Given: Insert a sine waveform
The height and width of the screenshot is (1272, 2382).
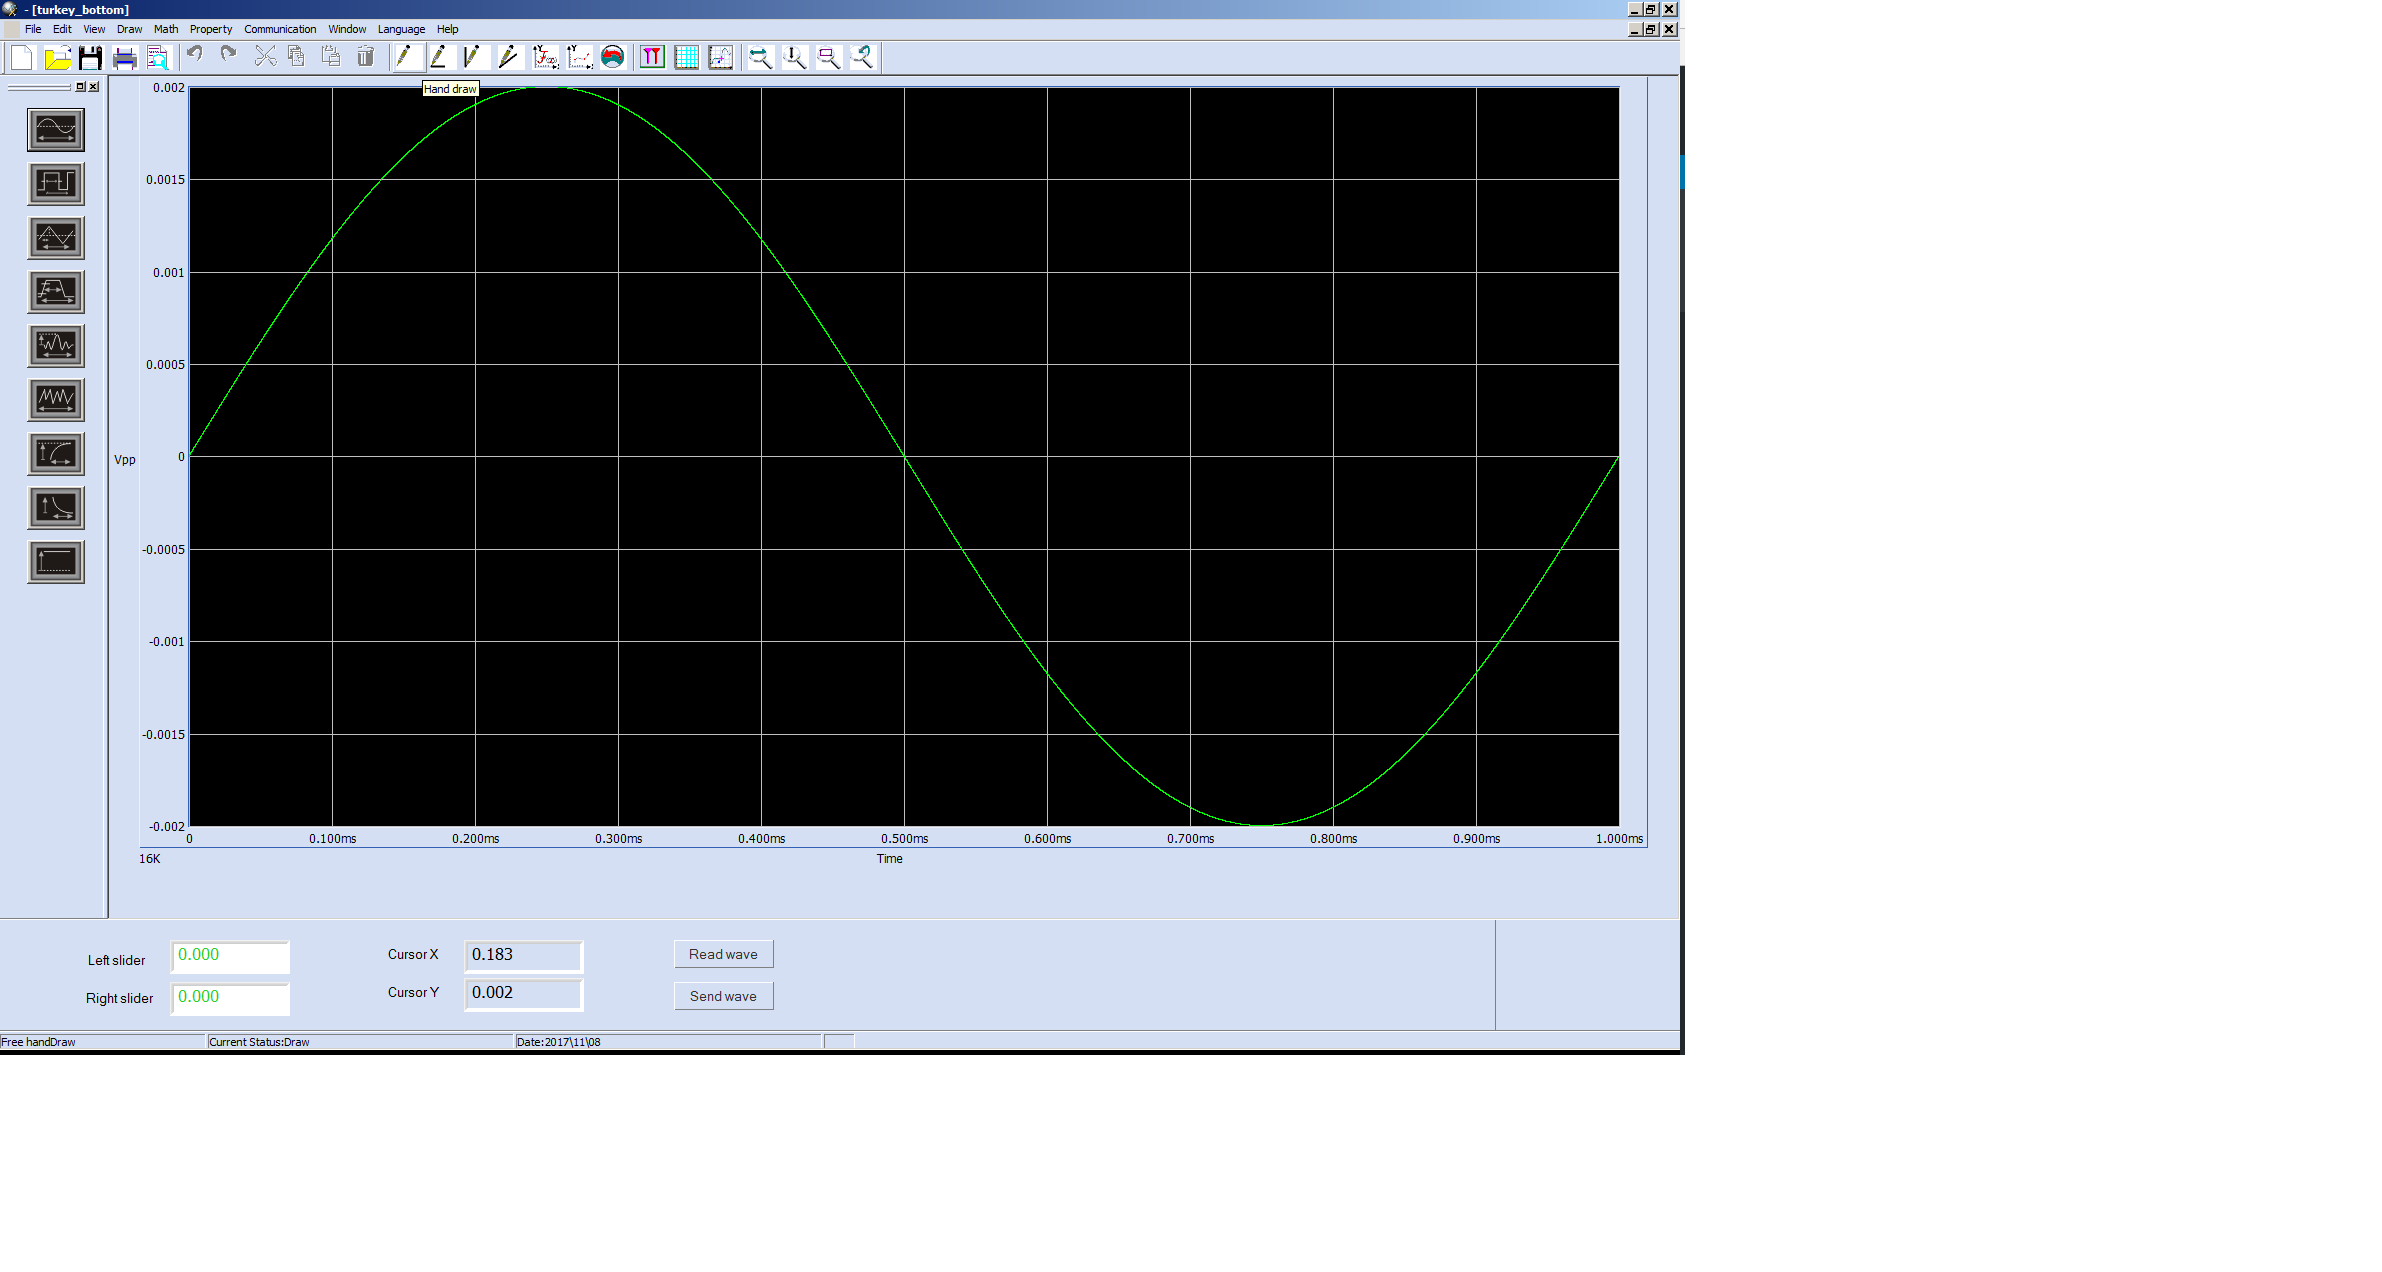Looking at the screenshot, I should click(56, 130).
